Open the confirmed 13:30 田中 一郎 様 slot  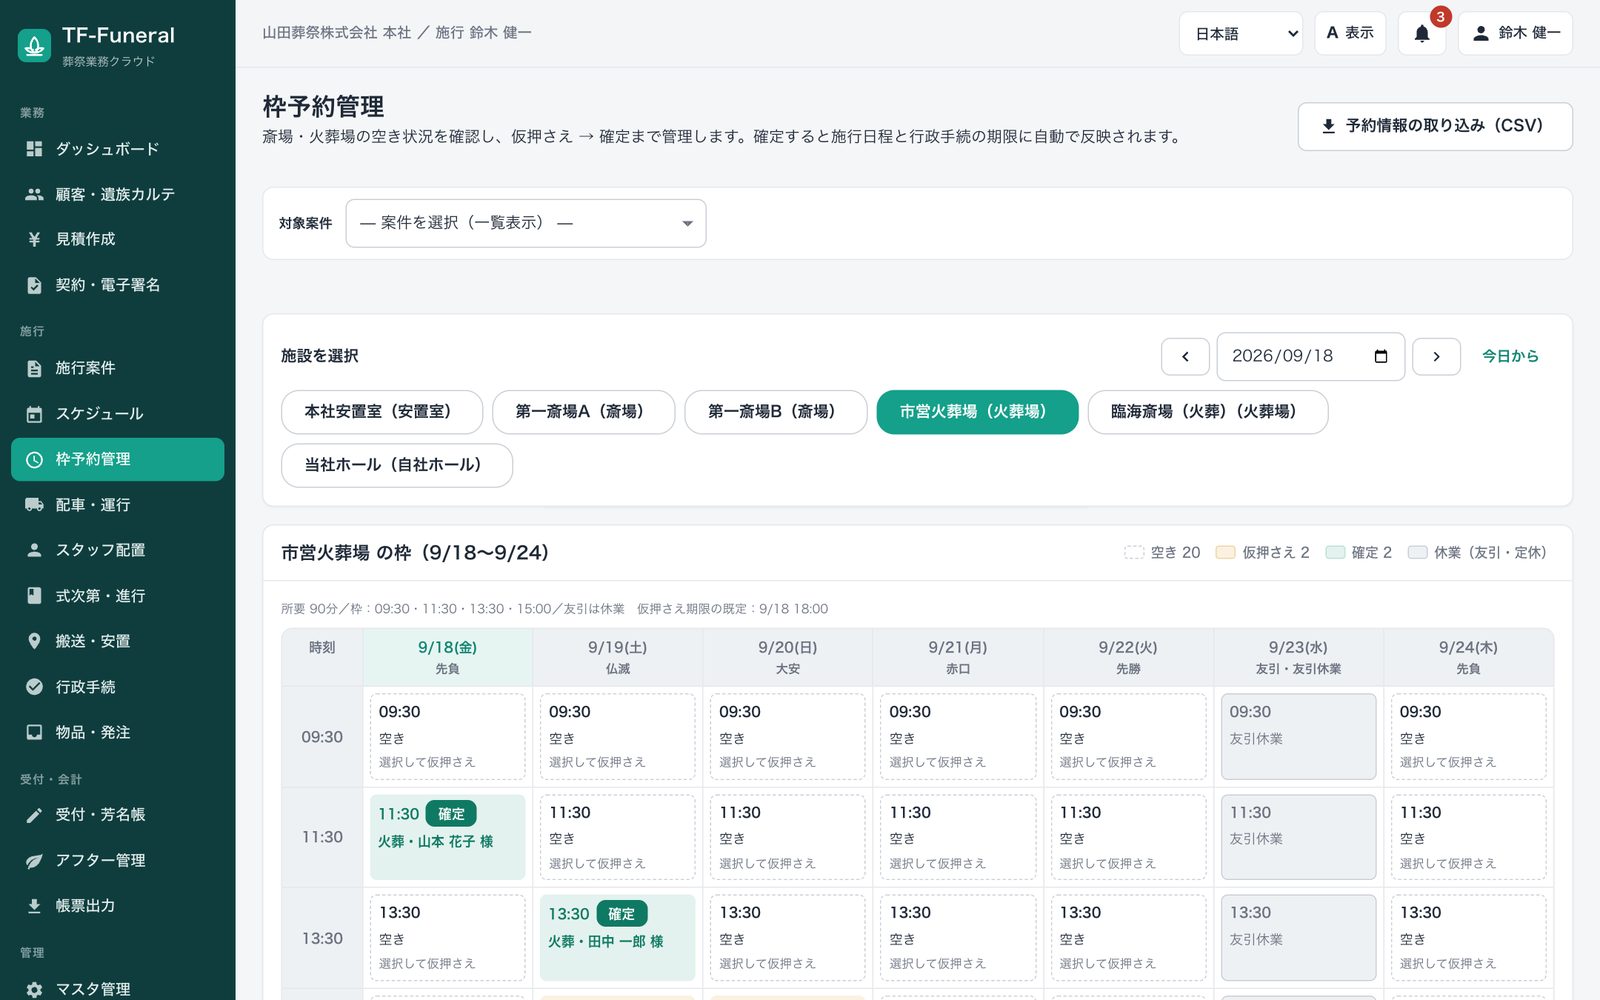[x=618, y=938]
